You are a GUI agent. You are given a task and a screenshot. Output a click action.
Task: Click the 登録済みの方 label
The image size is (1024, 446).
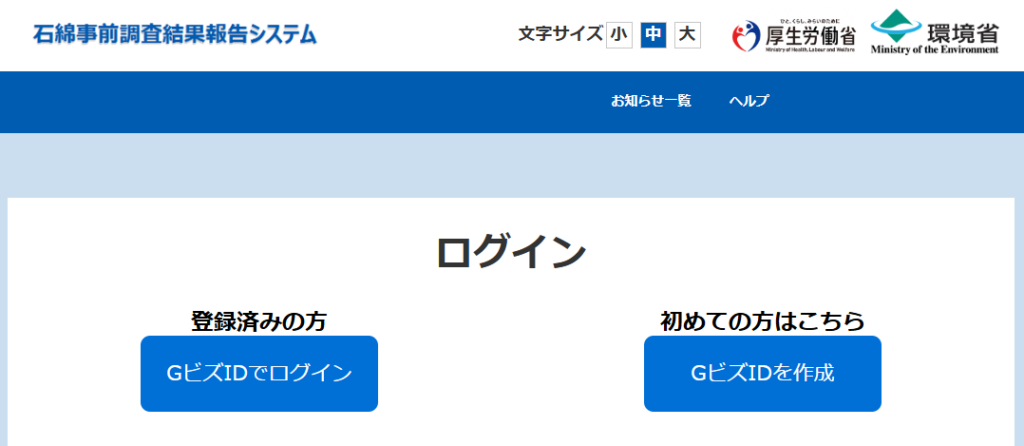coord(259,321)
